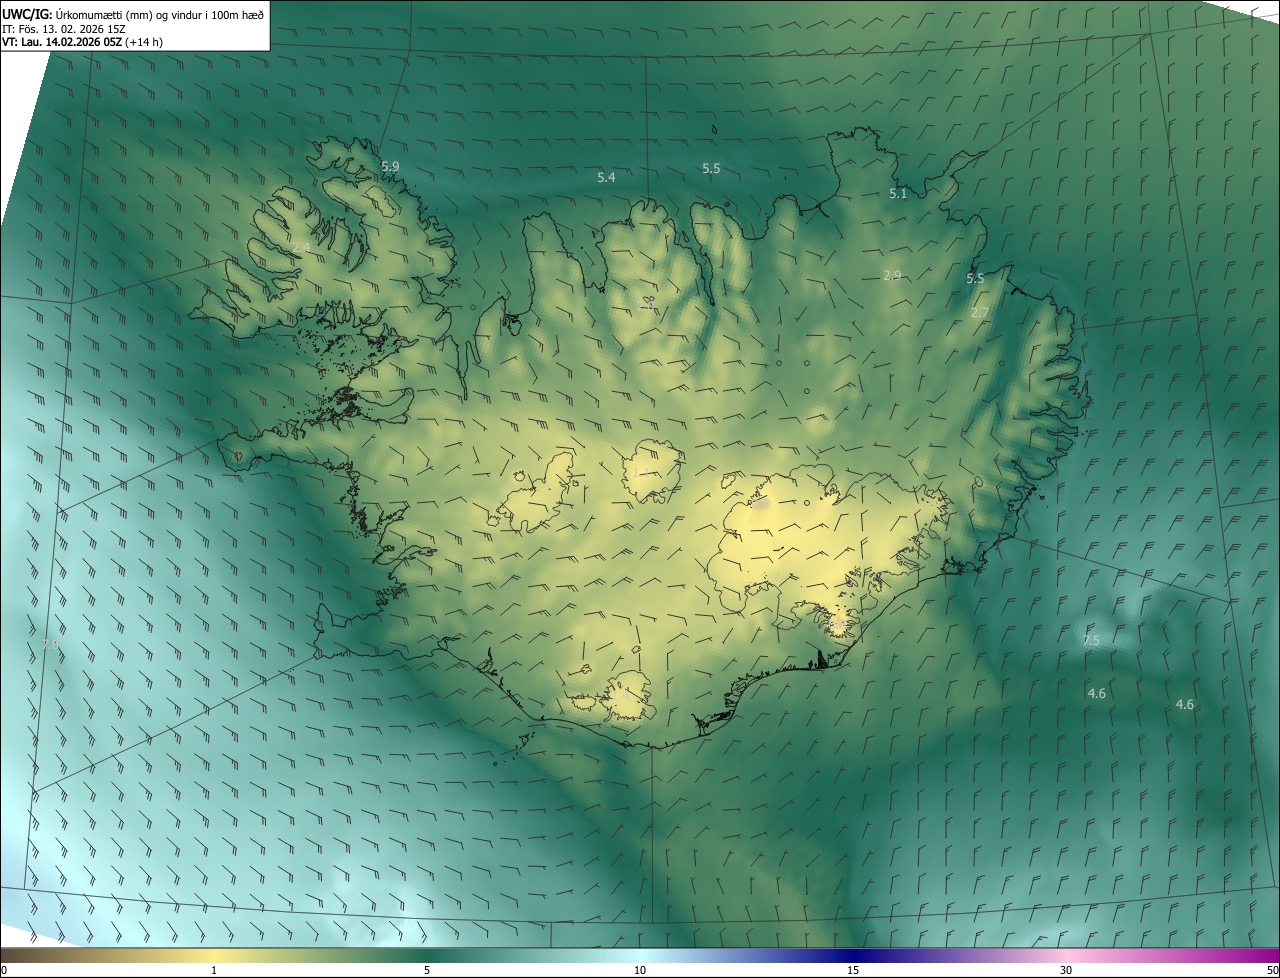Click the color scale label 30
Viewport: 1280px width, 978px height.
click(1066, 970)
